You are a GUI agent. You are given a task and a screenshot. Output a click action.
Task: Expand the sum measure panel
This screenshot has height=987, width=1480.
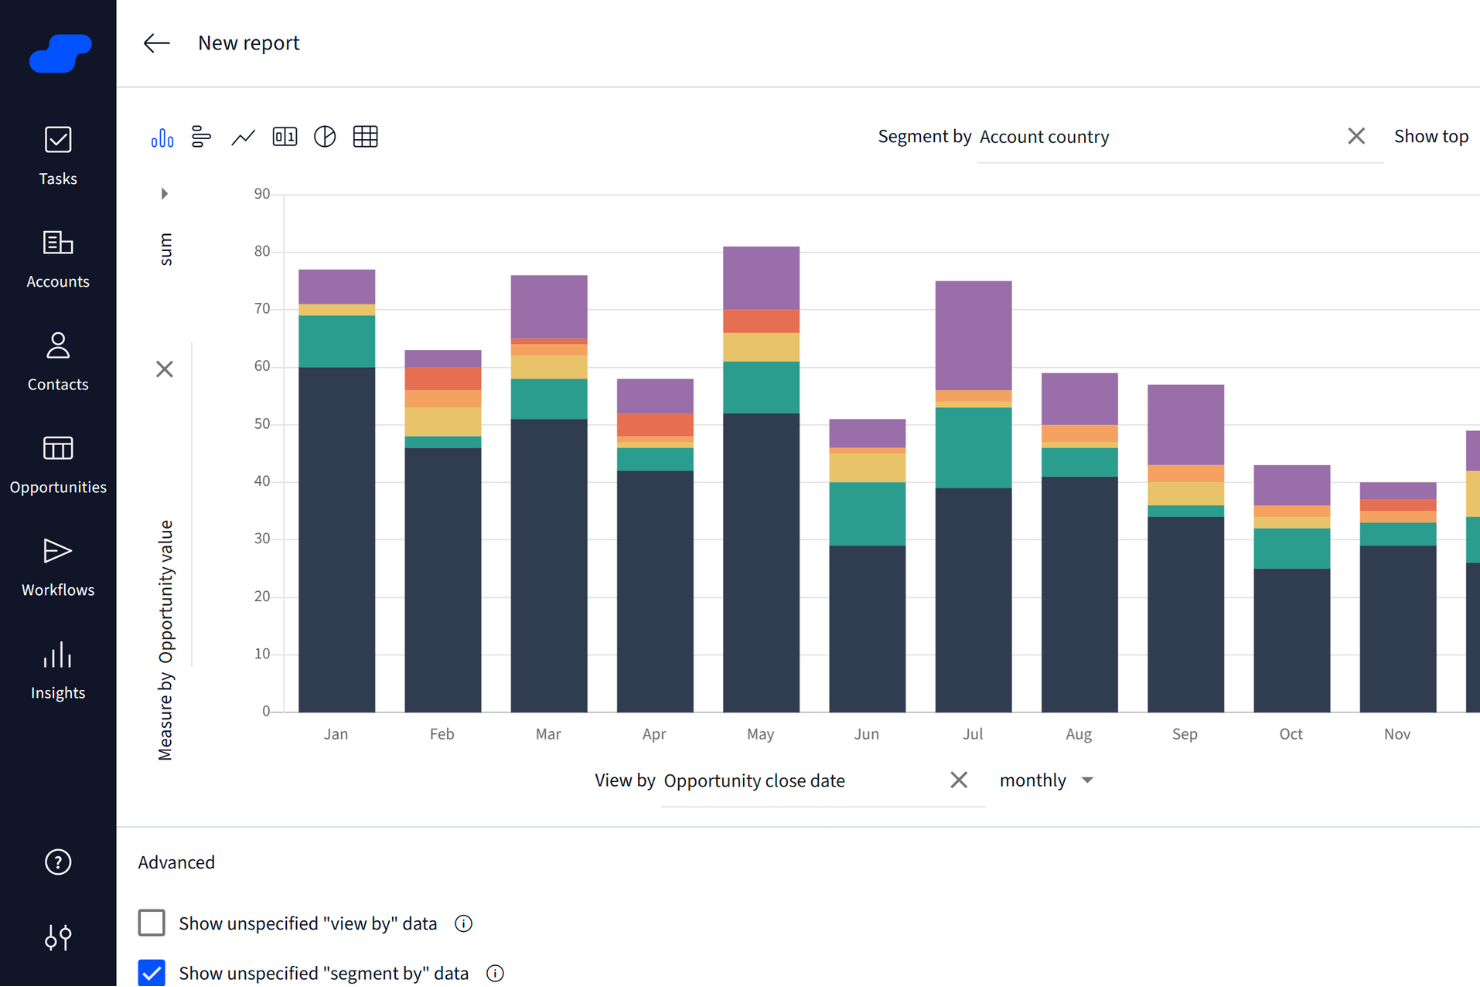tap(164, 193)
